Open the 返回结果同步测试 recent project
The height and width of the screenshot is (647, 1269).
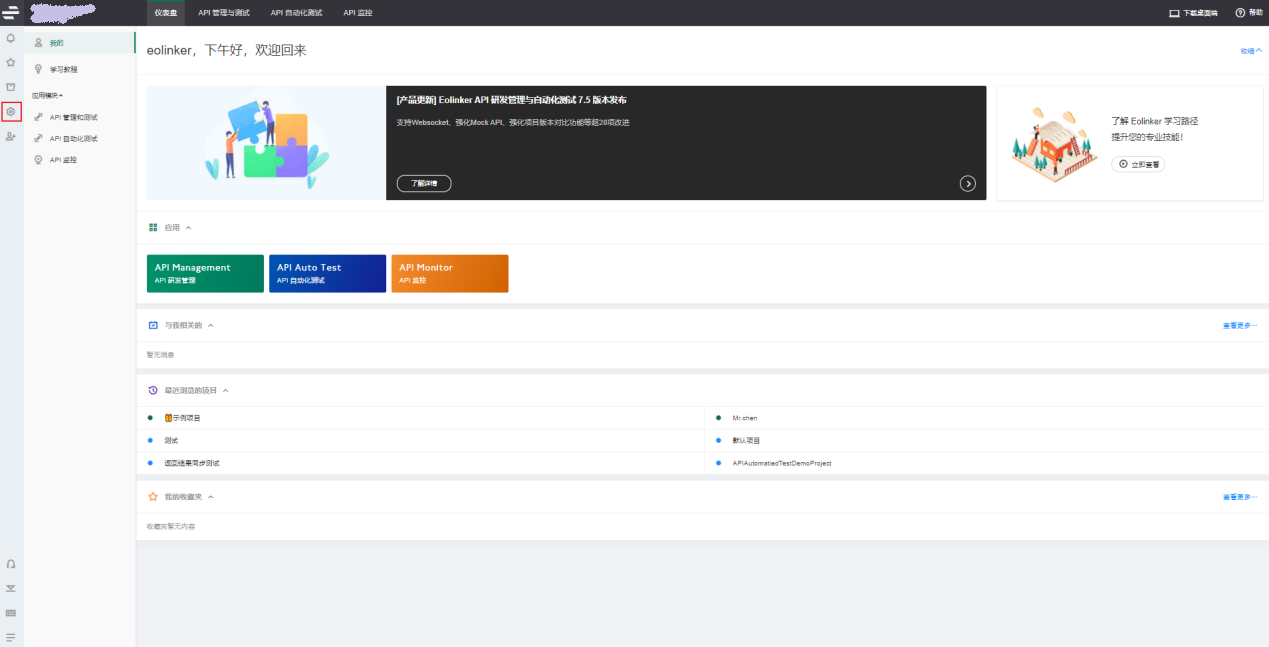click(x=192, y=463)
